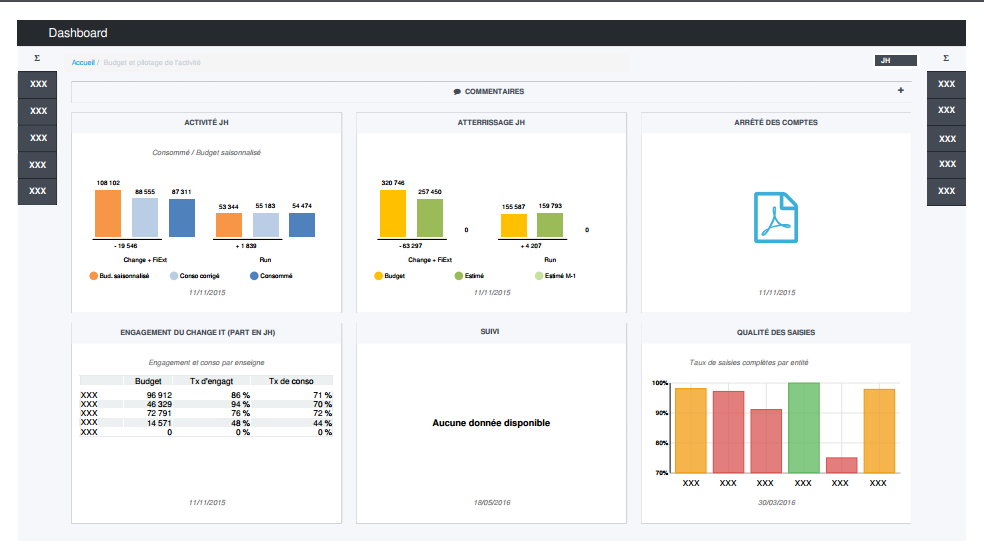Viewport: 984px width, 559px height.
Task: Toggle Consommé legend marker
Action: click(x=254, y=276)
